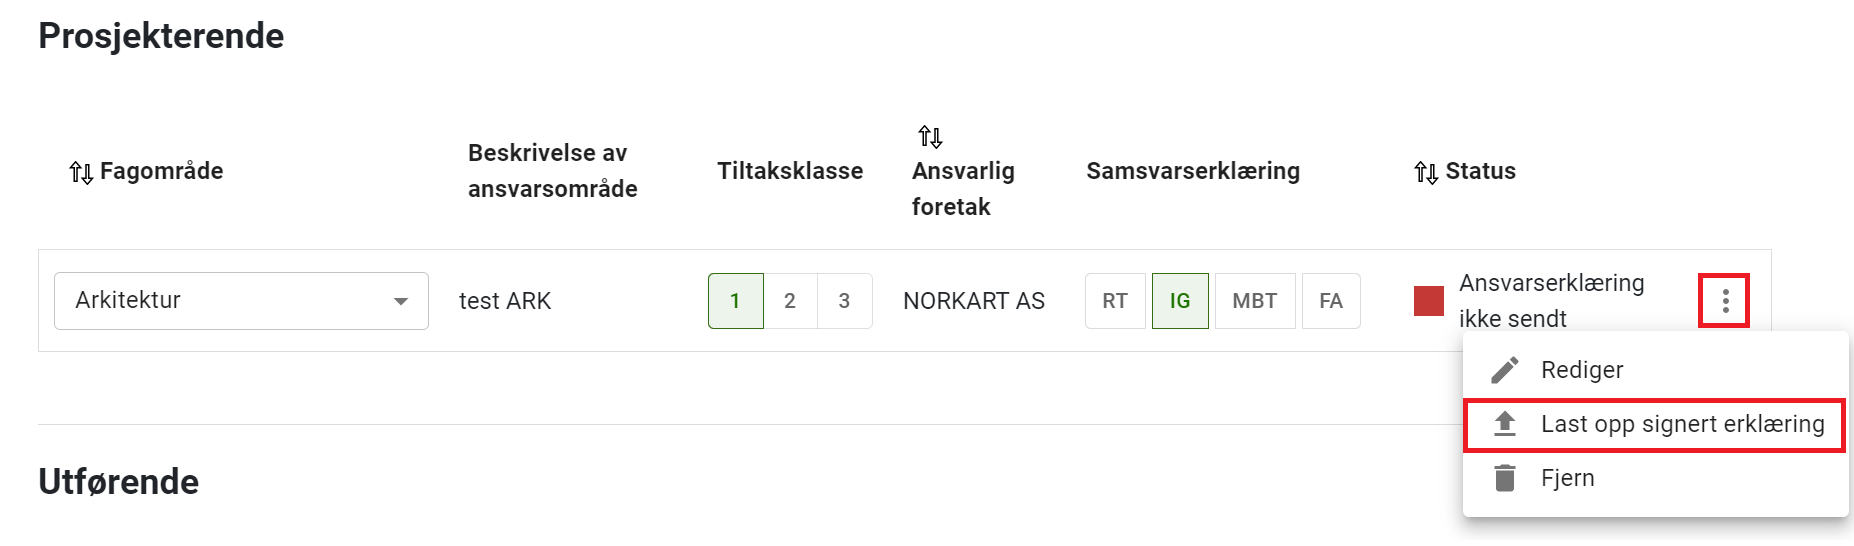Screen dimensions: 1854x546
Task: Select Last opp signert erklæring
Action: pos(1682,424)
